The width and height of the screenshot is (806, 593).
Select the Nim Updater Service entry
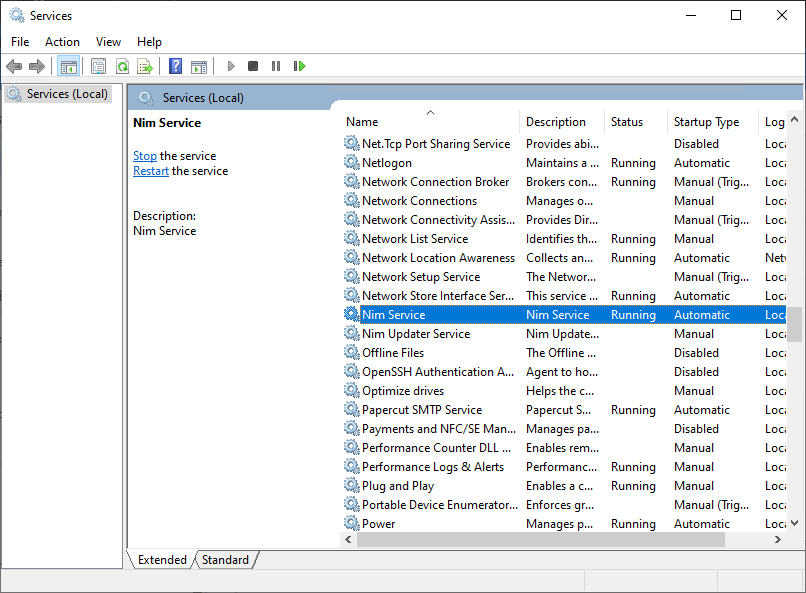coord(416,334)
